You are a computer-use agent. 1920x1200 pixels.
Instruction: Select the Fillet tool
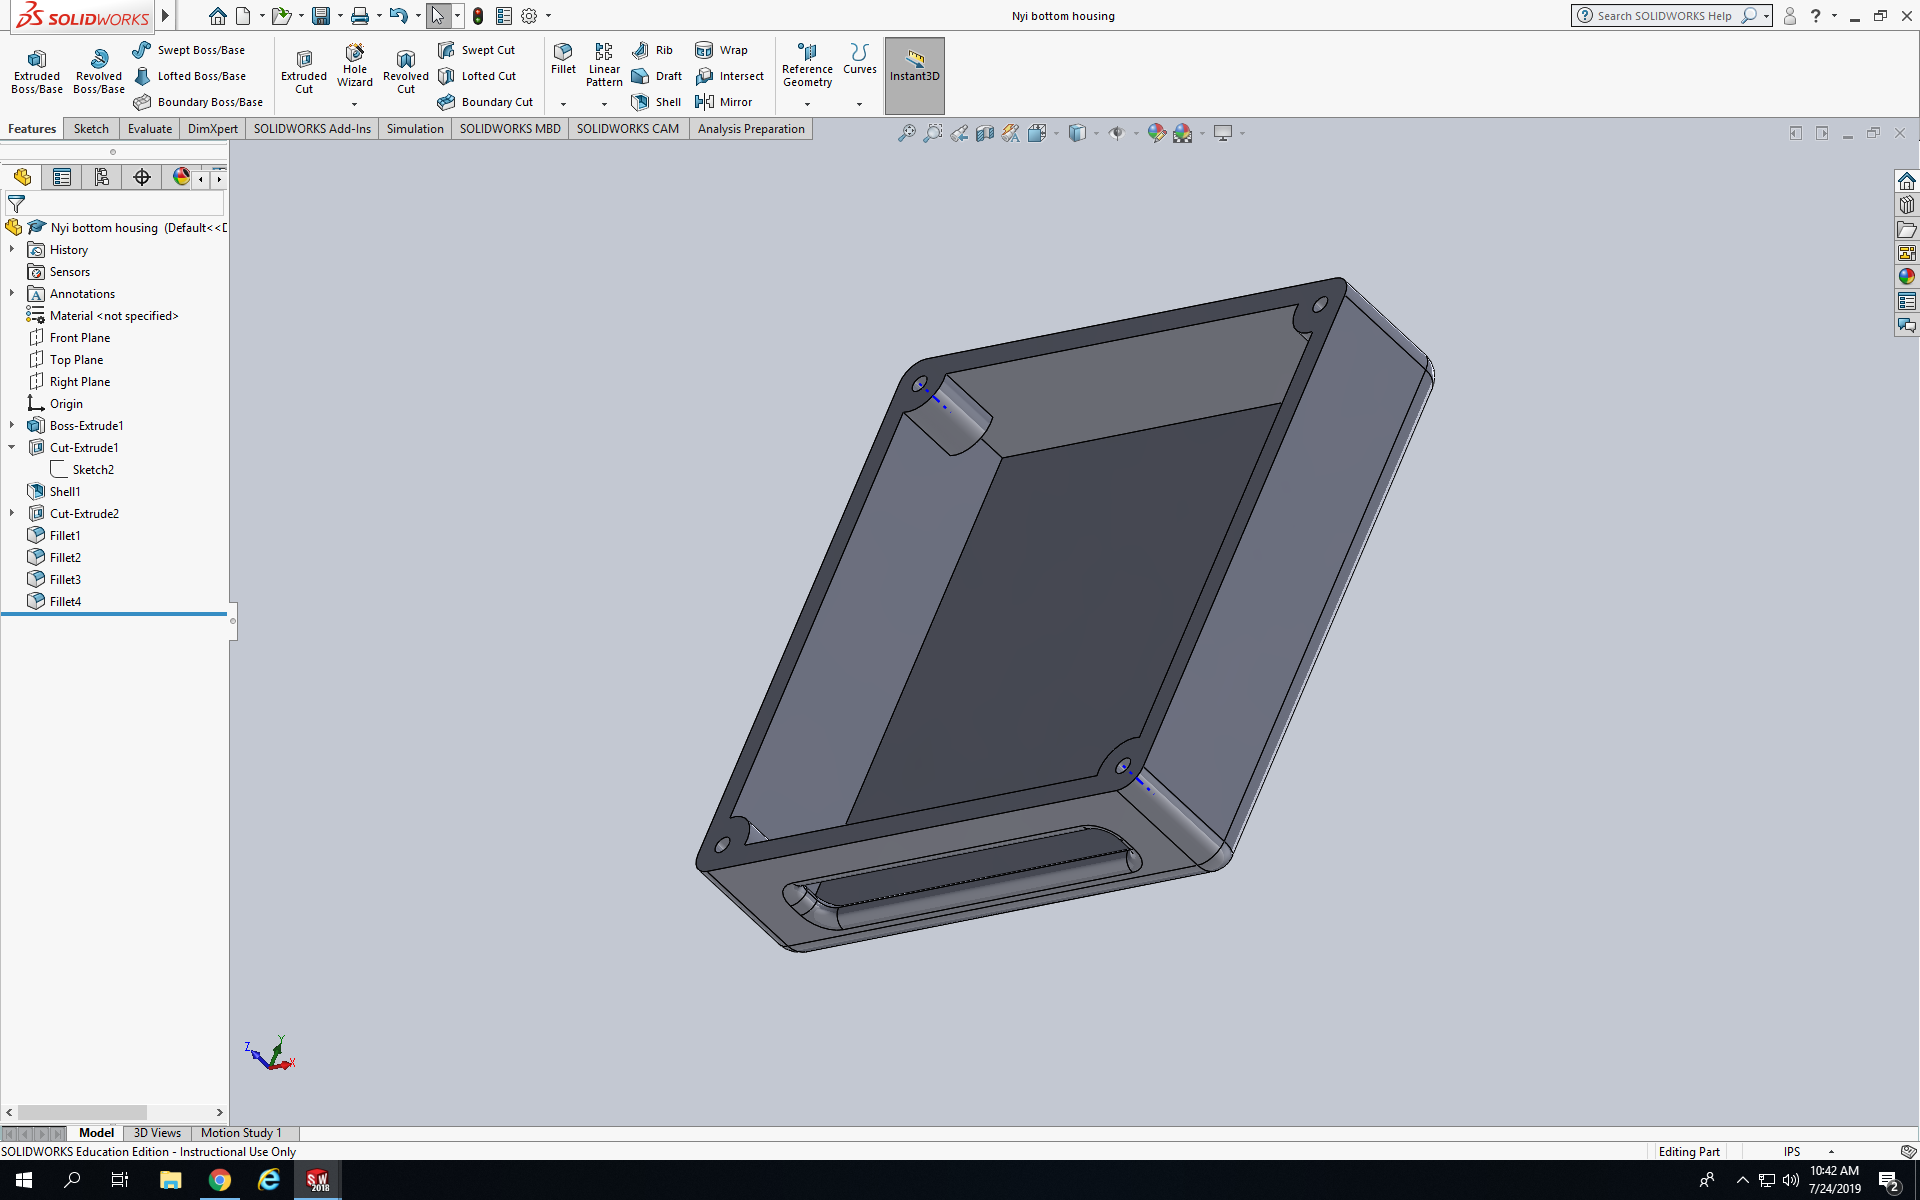tap(563, 58)
